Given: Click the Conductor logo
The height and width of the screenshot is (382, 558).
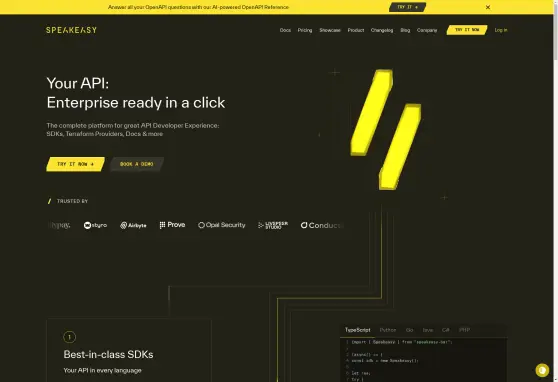Looking at the screenshot, I should (322, 225).
